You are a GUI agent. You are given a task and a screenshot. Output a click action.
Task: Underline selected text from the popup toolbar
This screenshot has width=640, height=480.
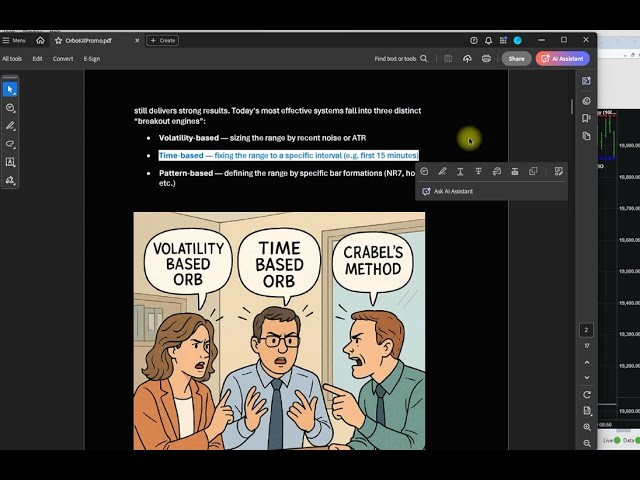pyautogui.click(x=460, y=171)
